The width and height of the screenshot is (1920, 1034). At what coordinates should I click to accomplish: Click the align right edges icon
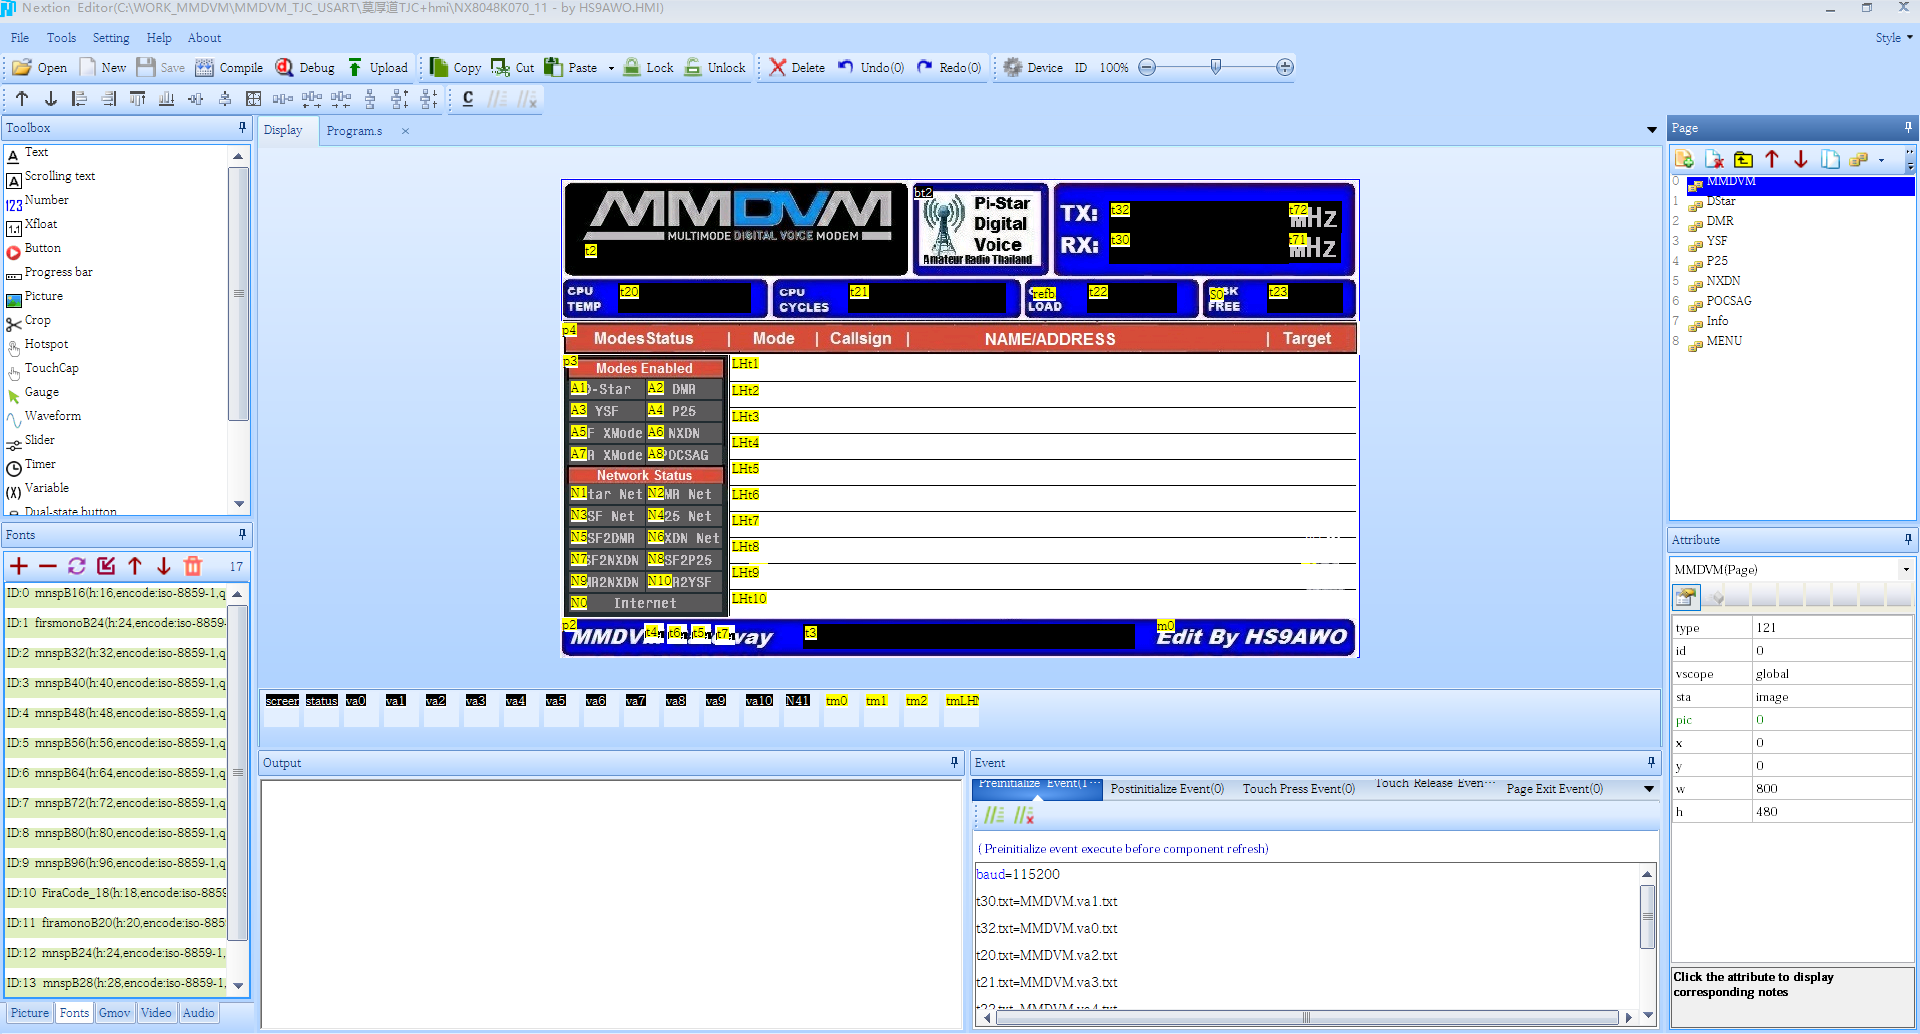[109, 99]
